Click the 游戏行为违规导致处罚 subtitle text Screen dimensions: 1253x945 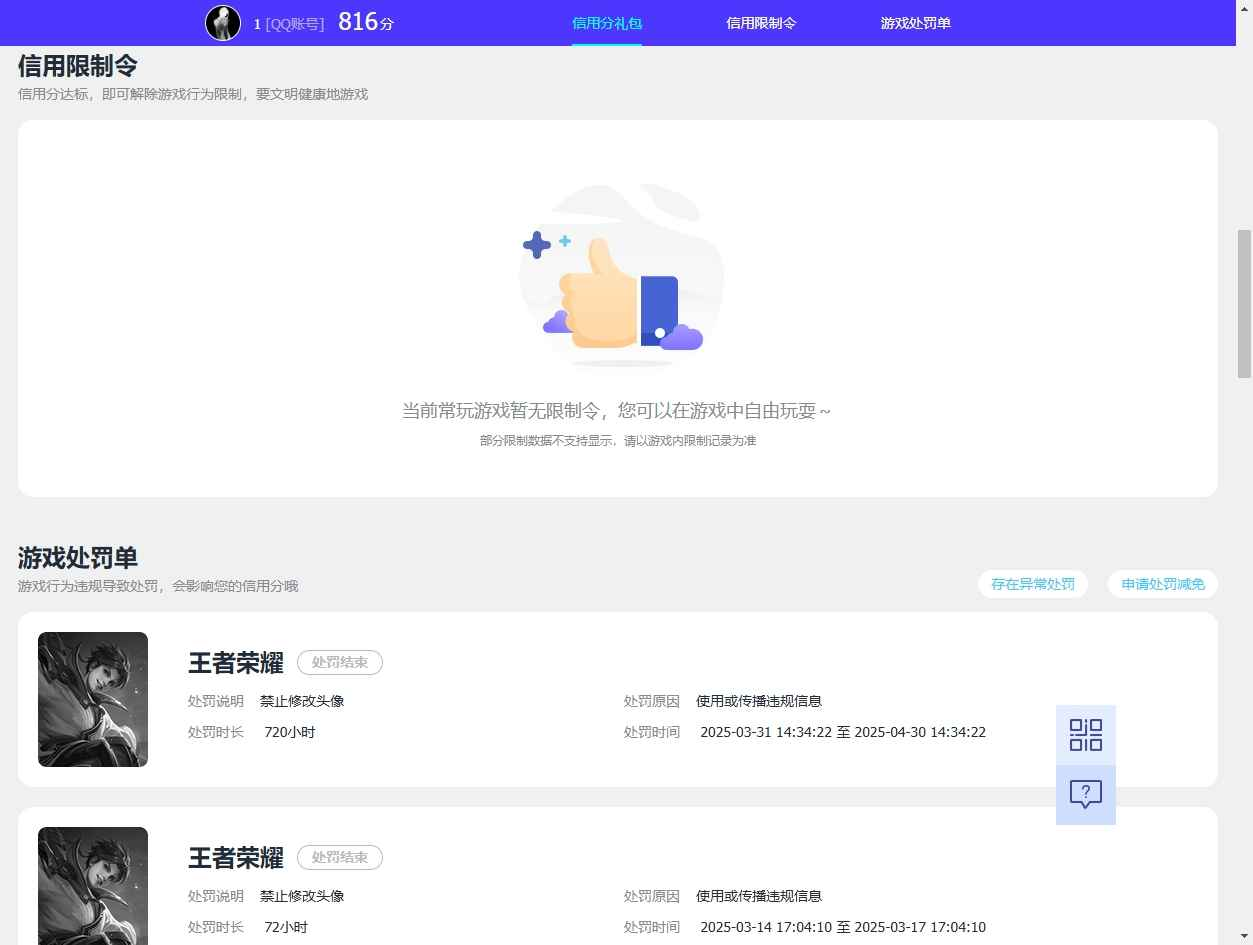pos(158,586)
